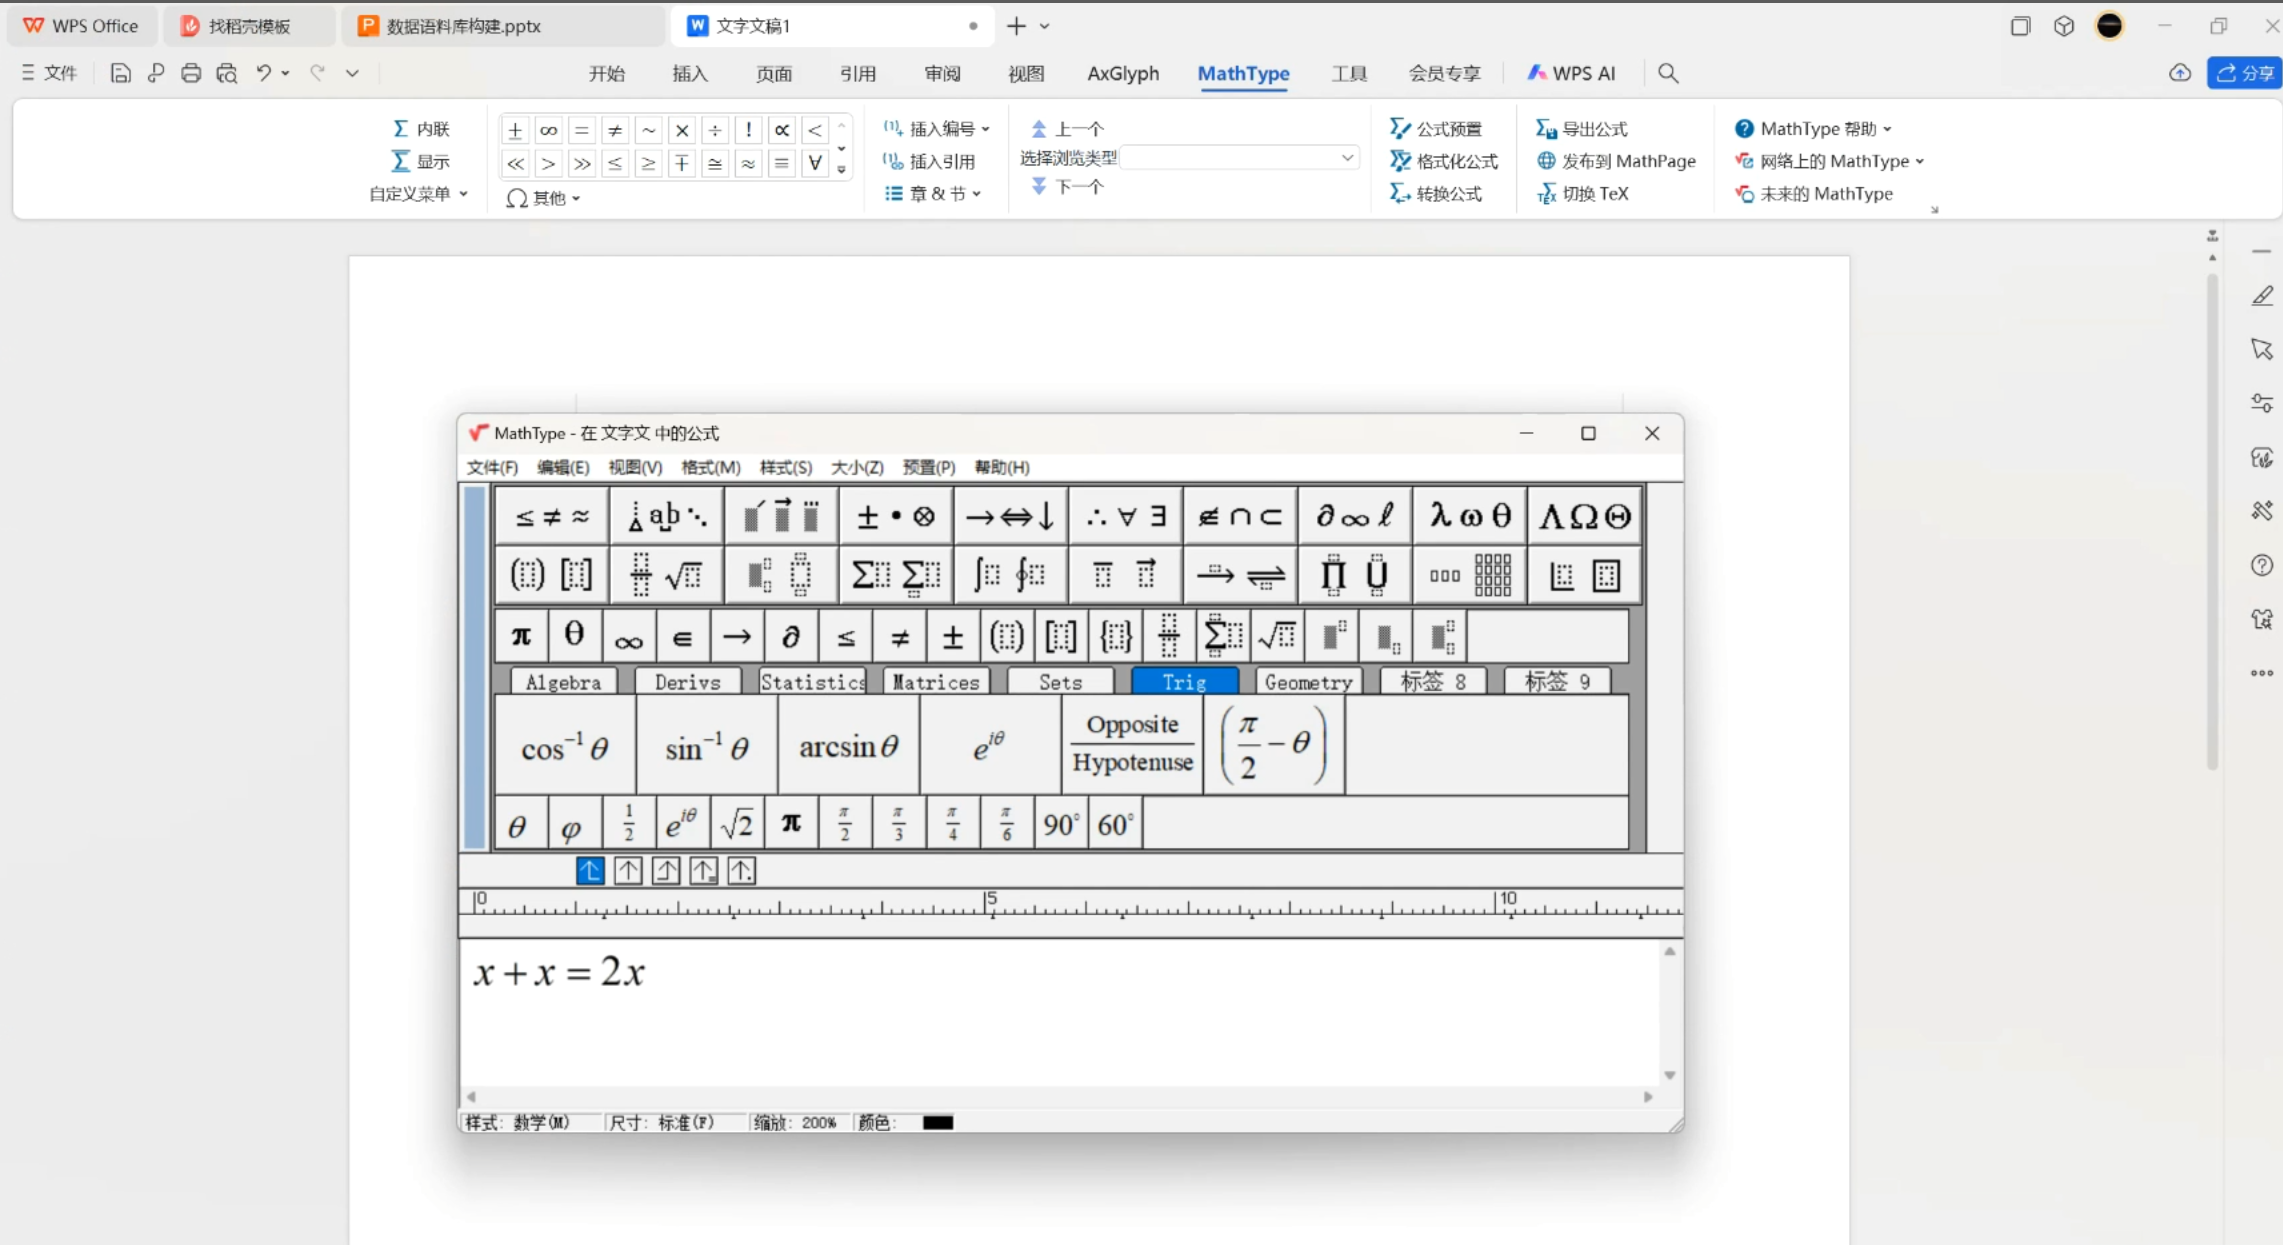The height and width of the screenshot is (1245, 2283).
Task: Click the MathType ruler
Action: [x=1071, y=903]
